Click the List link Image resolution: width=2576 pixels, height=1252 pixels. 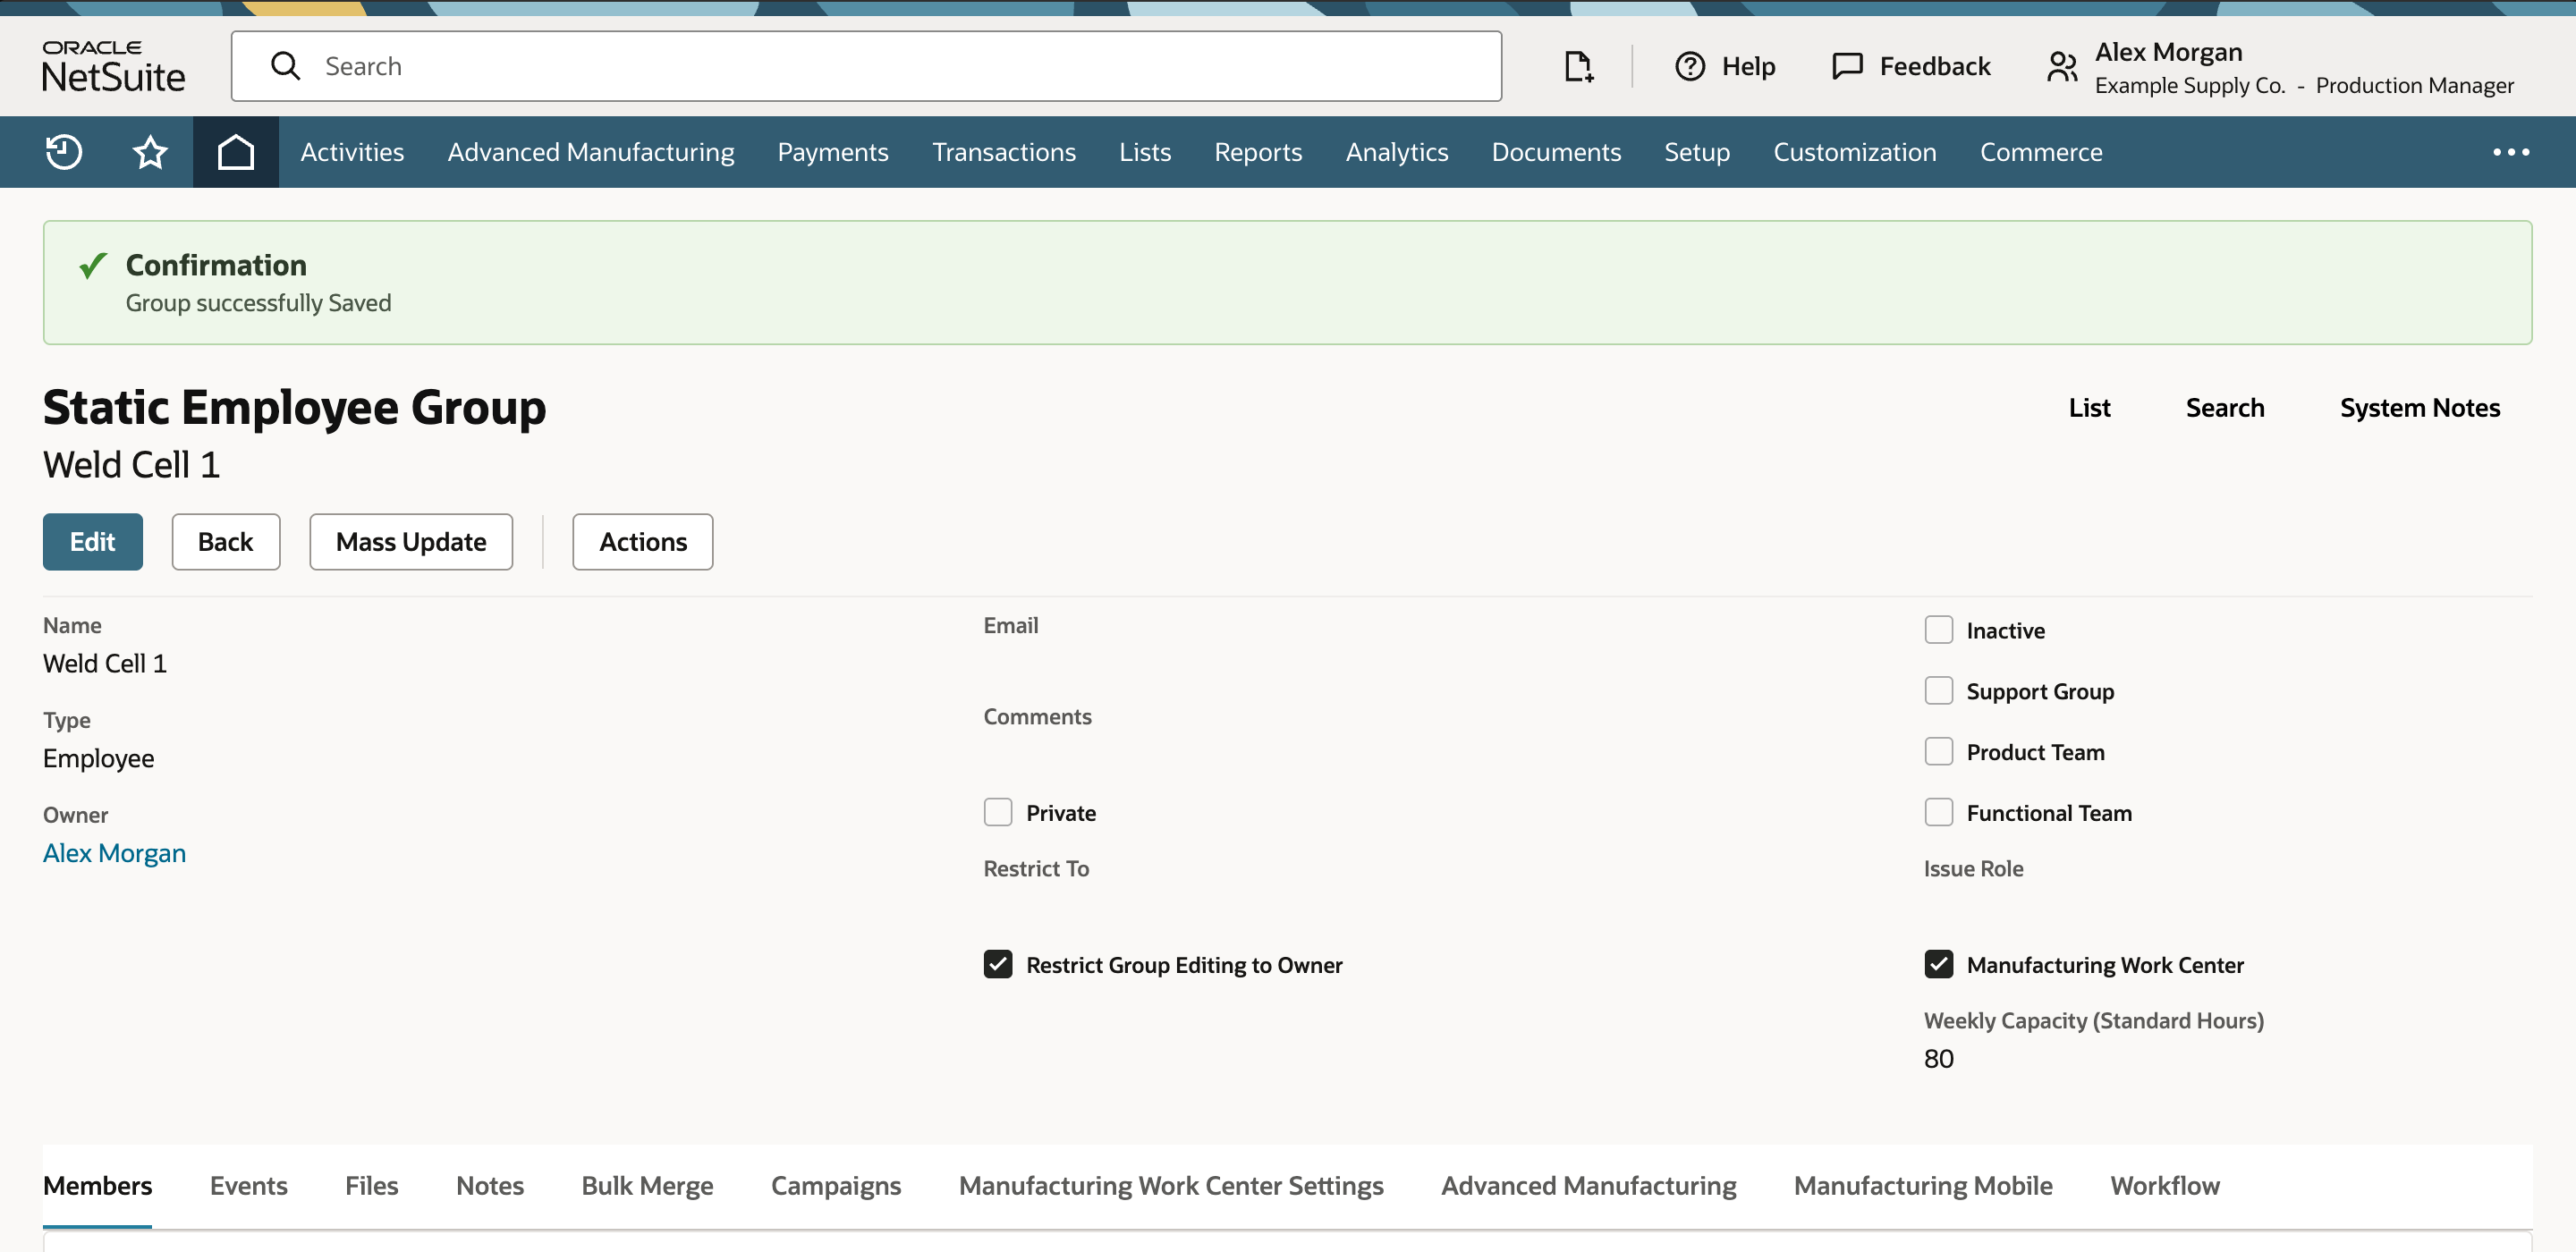(2089, 408)
